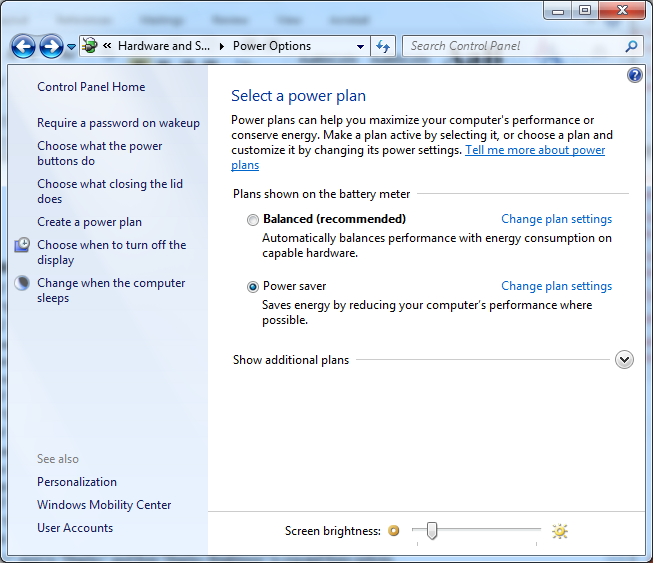Open Require a password on wakeup
653x563 pixels.
pos(118,123)
